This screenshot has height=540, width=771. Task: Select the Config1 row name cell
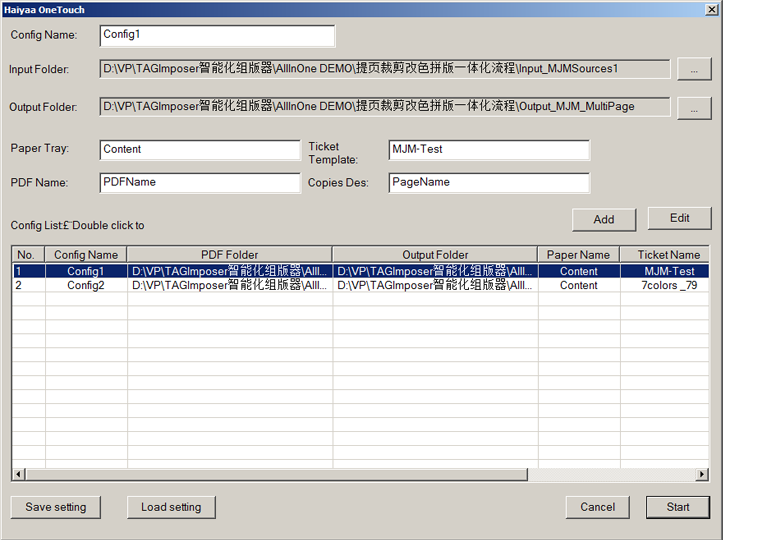(86, 271)
